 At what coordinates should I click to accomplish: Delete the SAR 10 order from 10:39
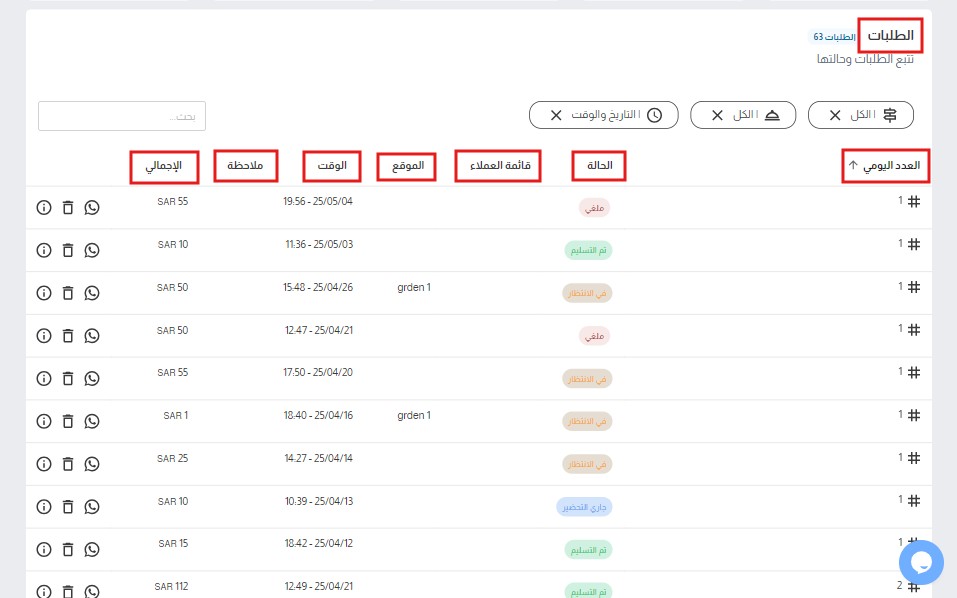coord(68,507)
